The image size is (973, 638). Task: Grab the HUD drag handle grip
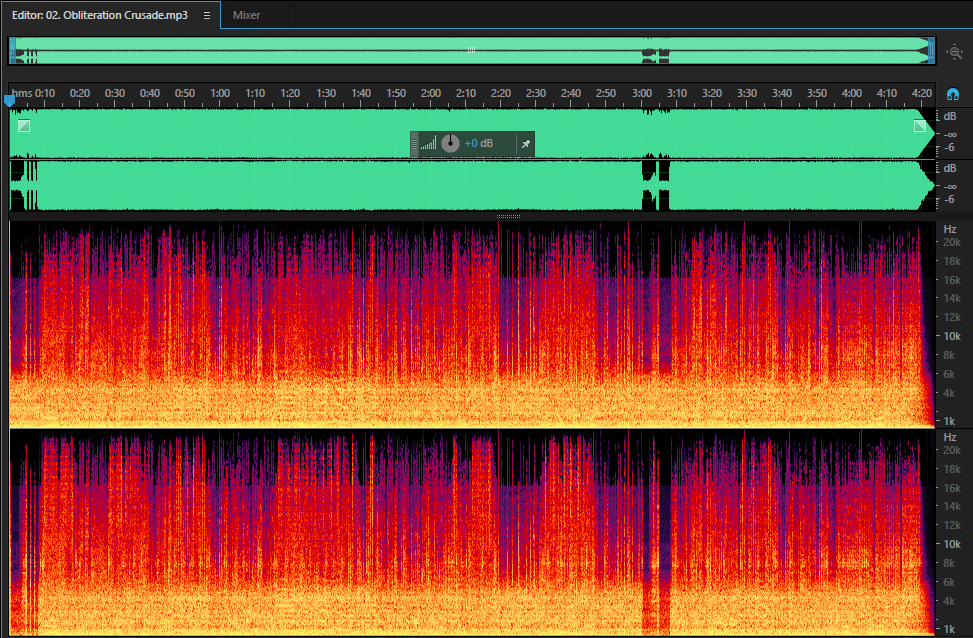click(415, 144)
